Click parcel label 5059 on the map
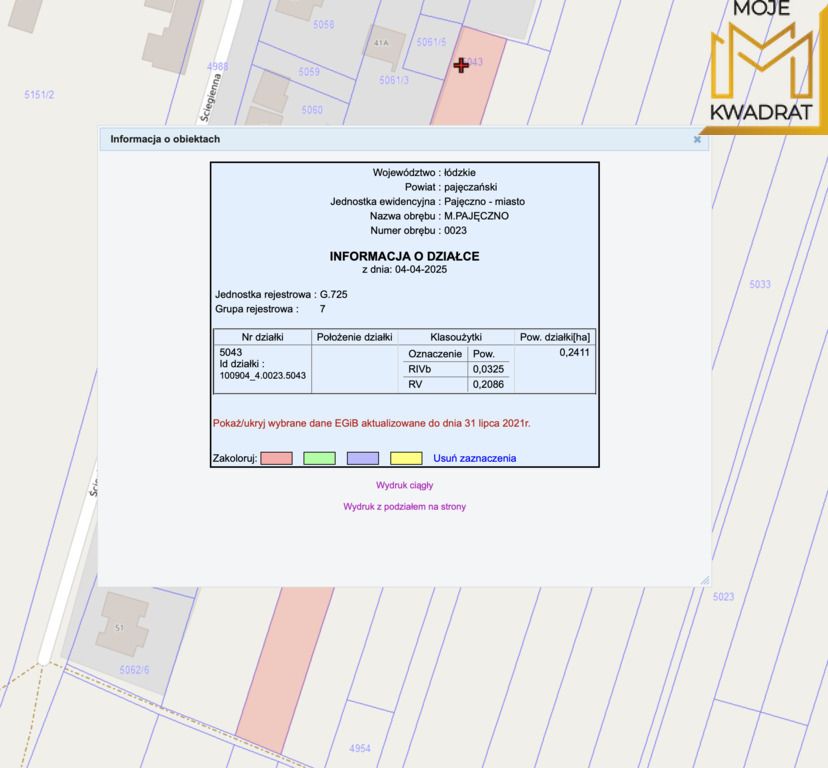Image resolution: width=828 pixels, height=768 pixels. (x=309, y=71)
